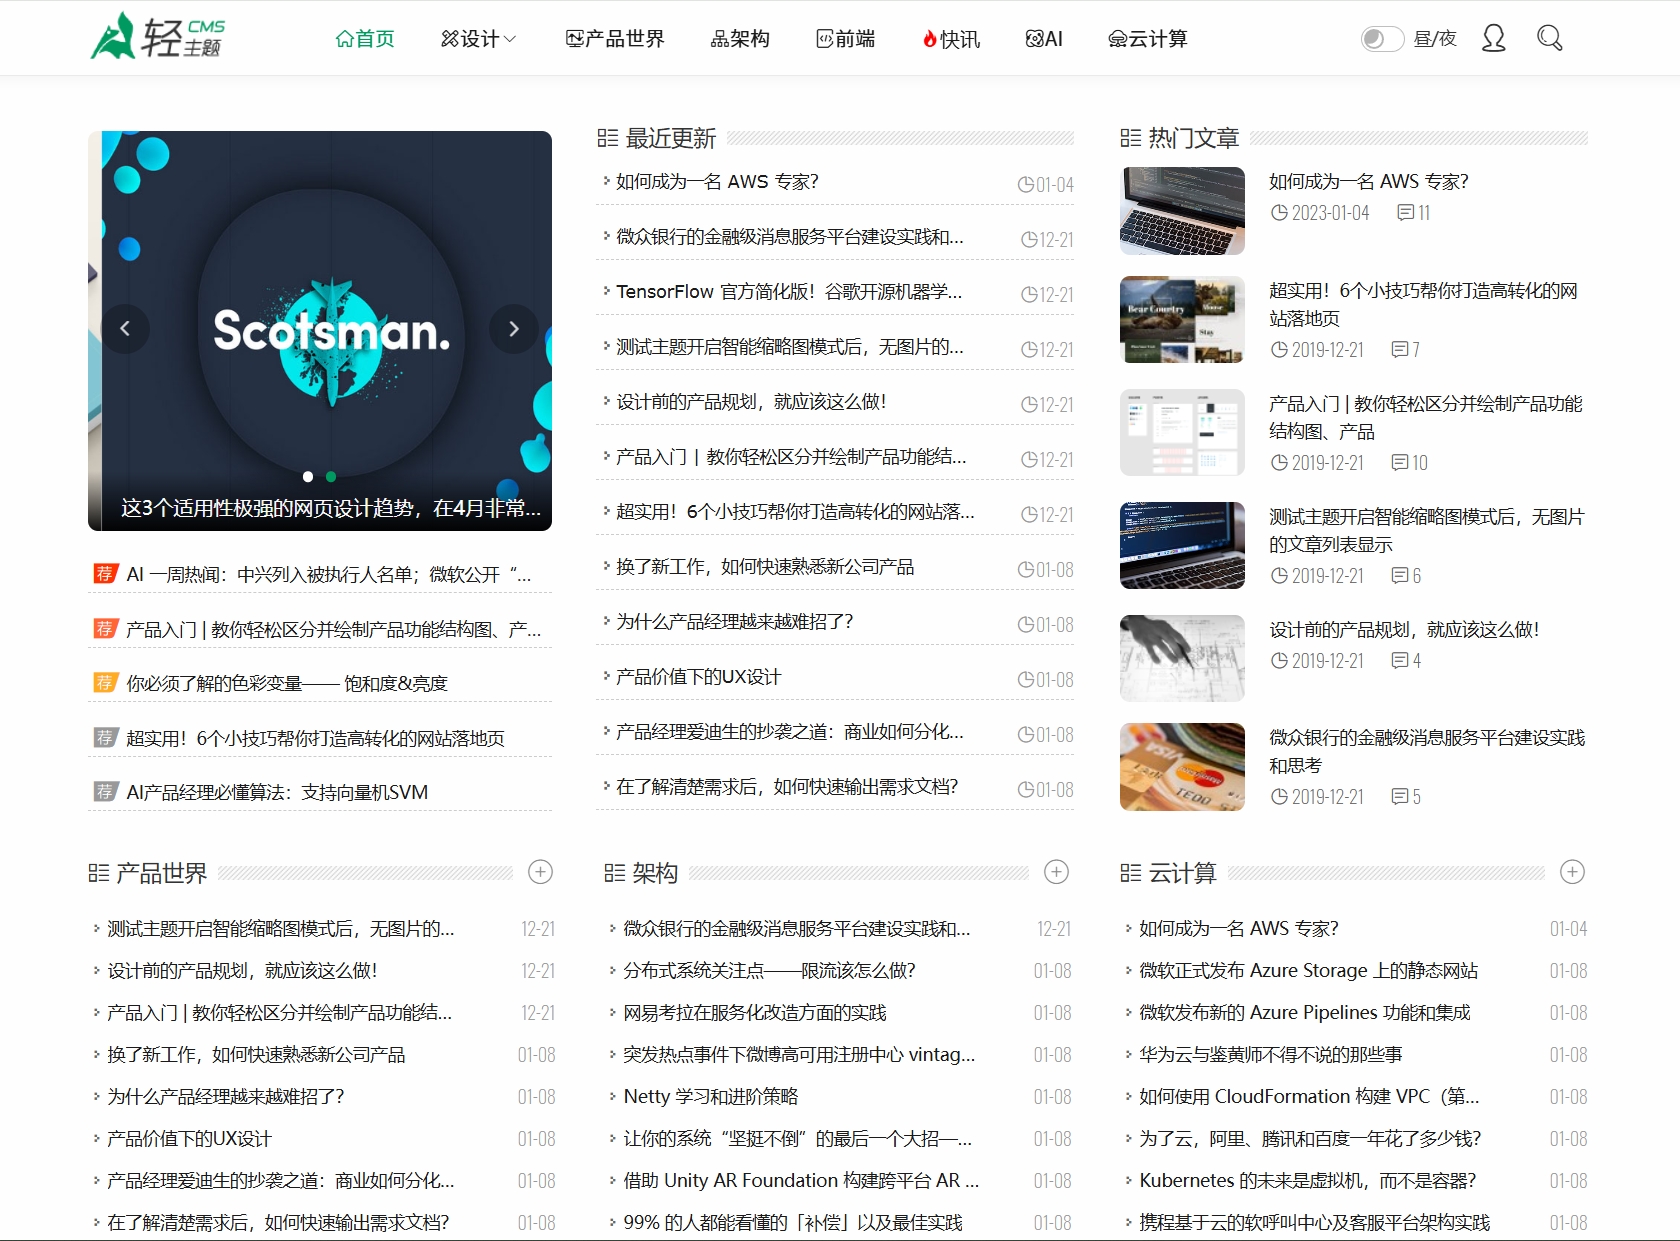Viewport: 1680px width, 1241px height.
Task: Click the laptop thumbnail in 热门文章
Action: (x=1181, y=211)
